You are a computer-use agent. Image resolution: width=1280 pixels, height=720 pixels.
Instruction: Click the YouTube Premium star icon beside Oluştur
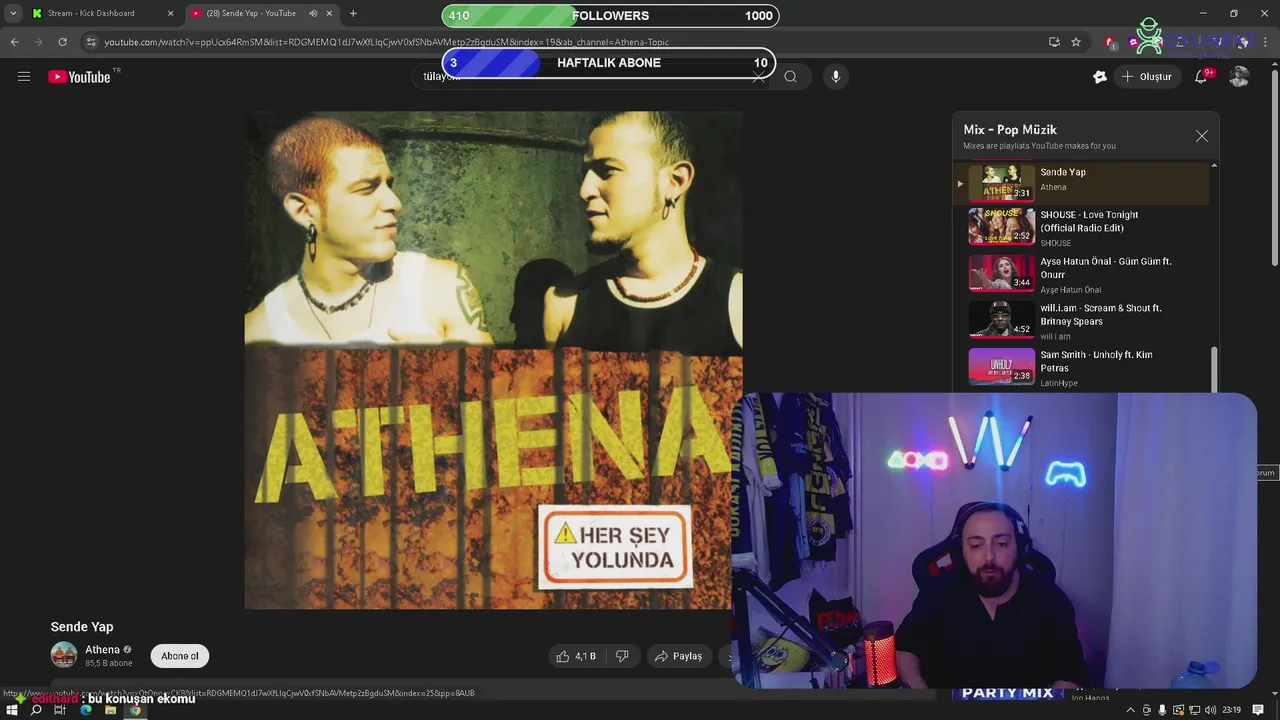click(x=1100, y=77)
